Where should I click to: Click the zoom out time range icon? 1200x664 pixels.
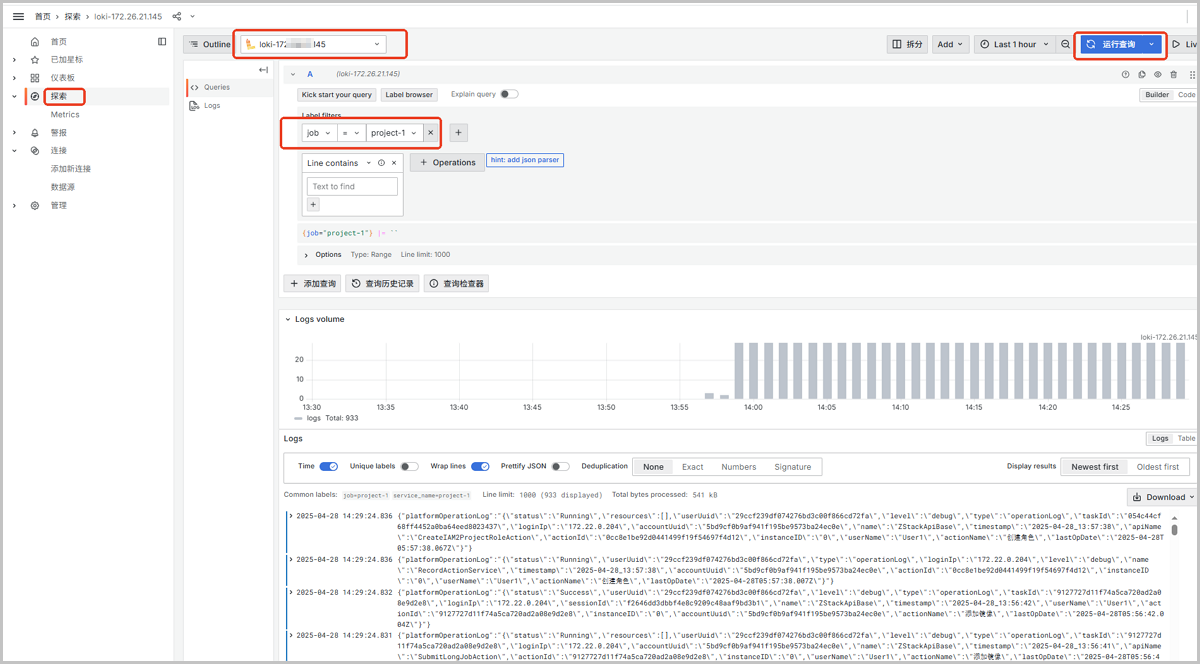point(1065,44)
